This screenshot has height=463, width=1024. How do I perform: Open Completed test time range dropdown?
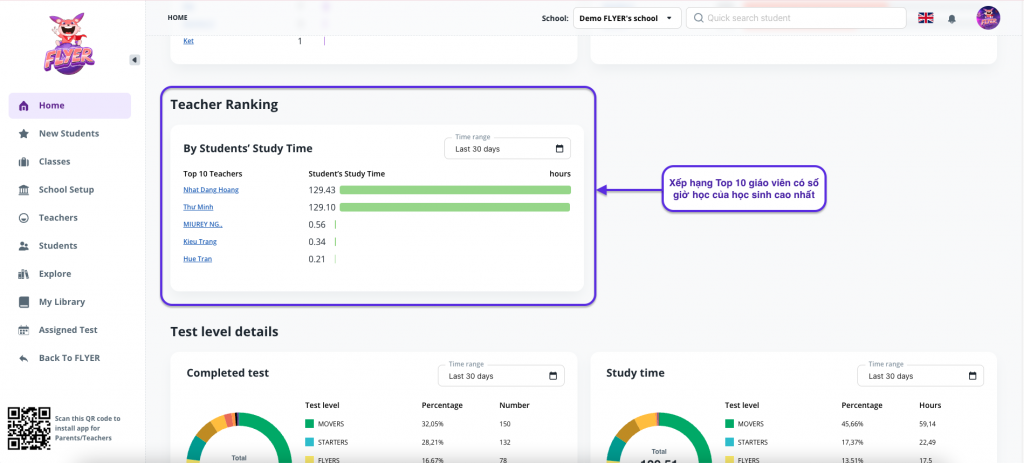501,376
